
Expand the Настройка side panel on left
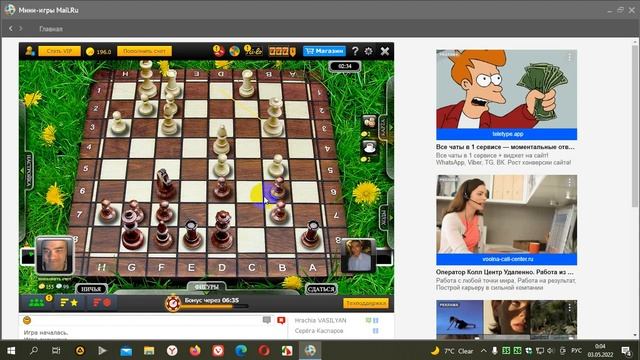coord(28,170)
